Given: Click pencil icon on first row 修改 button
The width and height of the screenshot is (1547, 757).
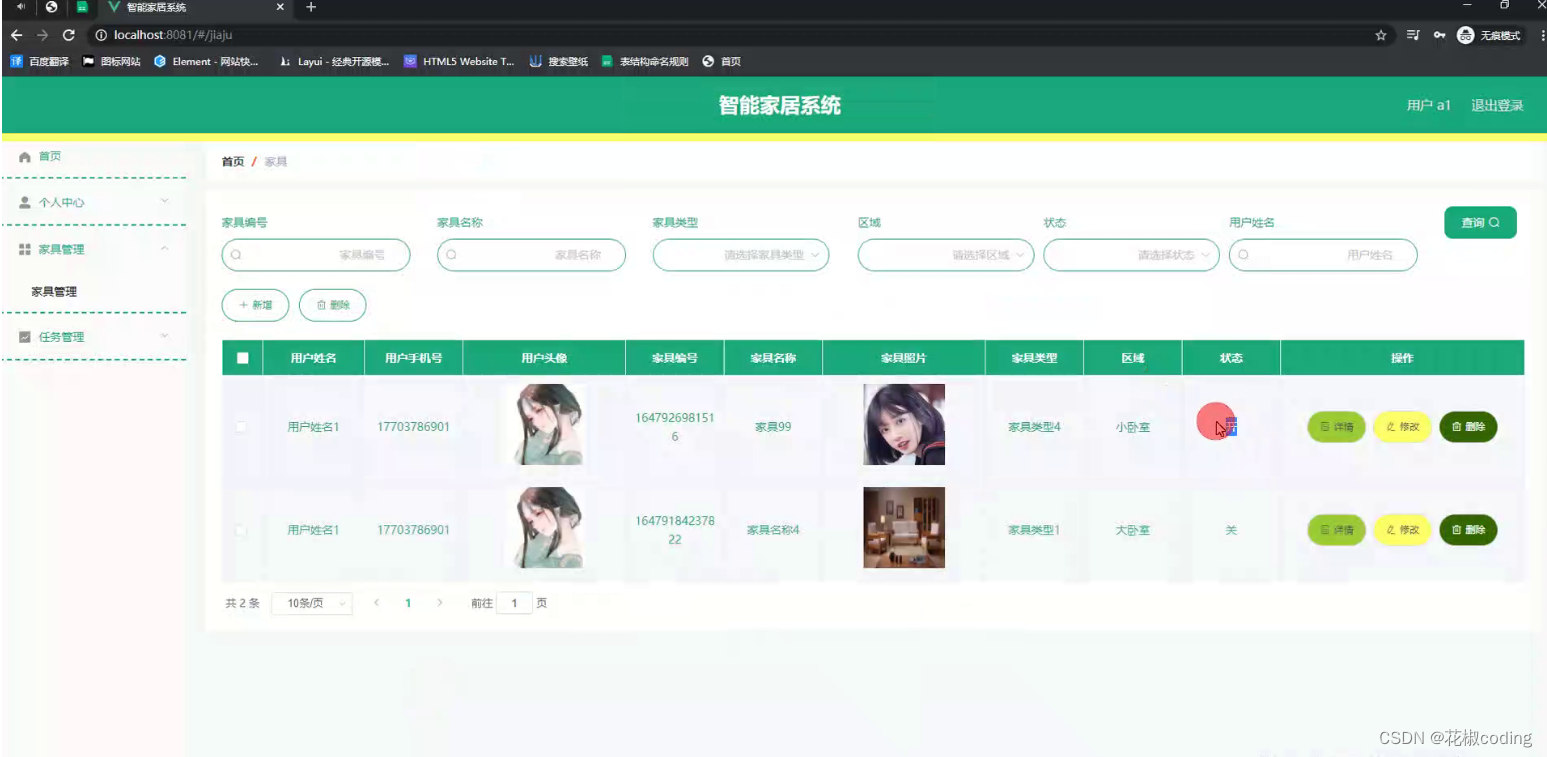Looking at the screenshot, I should click(1390, 426).
